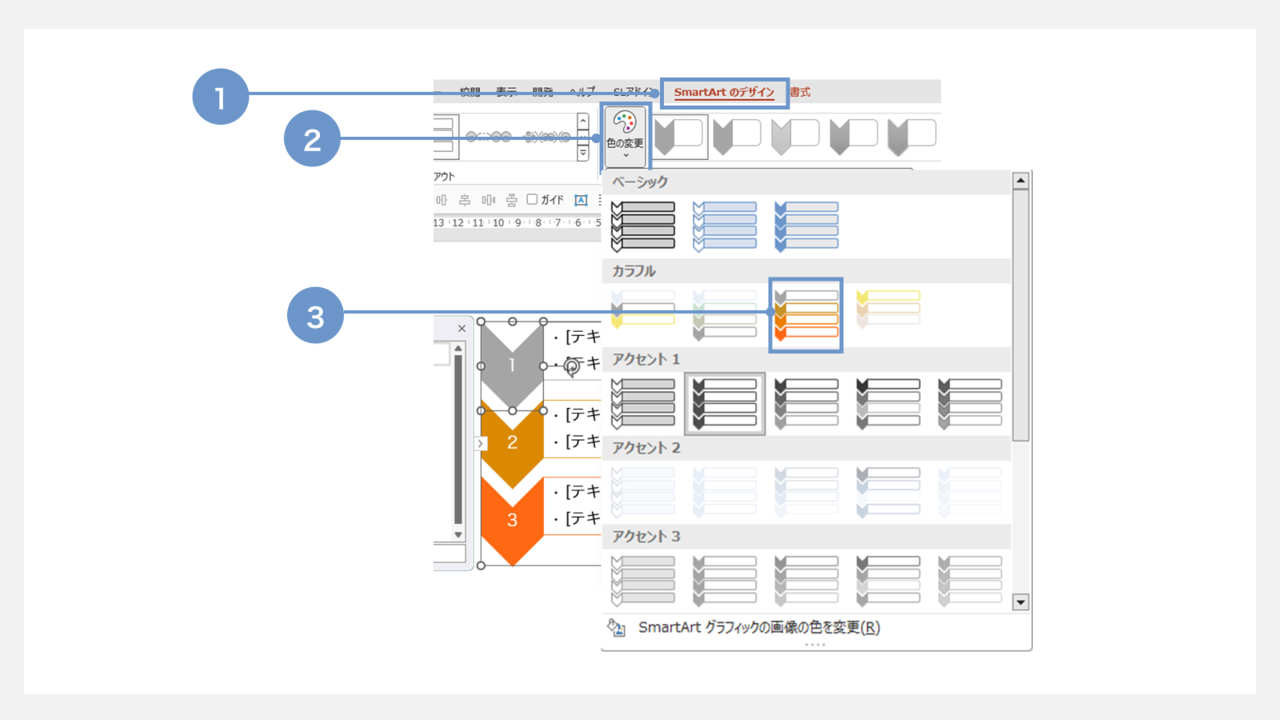Click the text box icon next to ガイド
Screen dimensions: 1280x720
pos(581,199)
